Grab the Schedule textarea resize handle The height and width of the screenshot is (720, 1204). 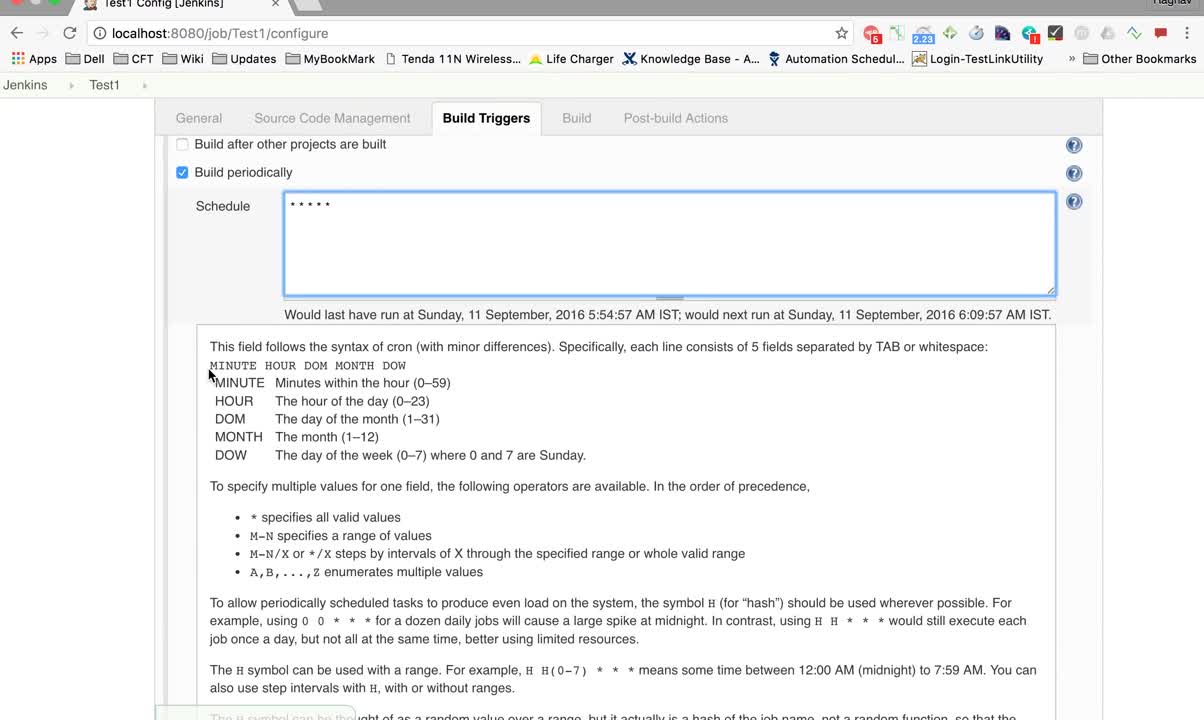pos(1050,290)
